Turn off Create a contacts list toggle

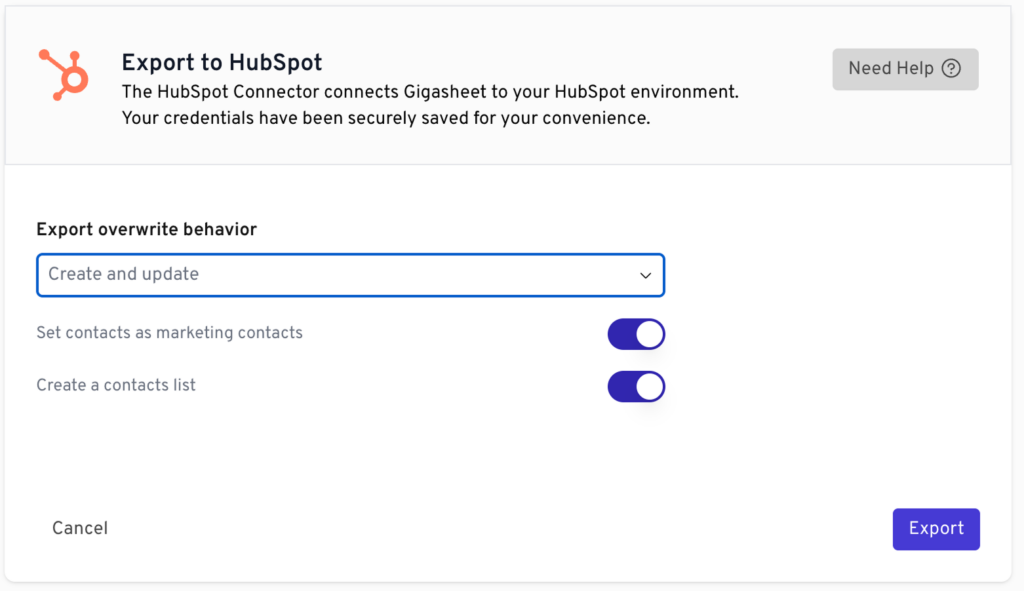click(x=636, y=386)
